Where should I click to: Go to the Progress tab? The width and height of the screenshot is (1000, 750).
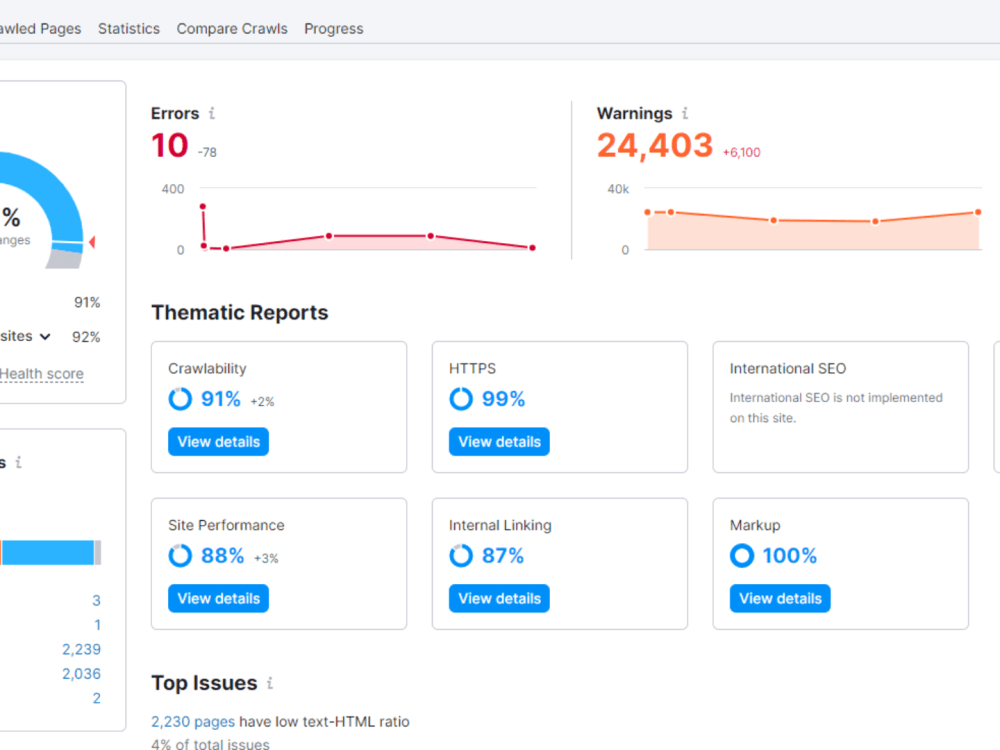(334, 29)
